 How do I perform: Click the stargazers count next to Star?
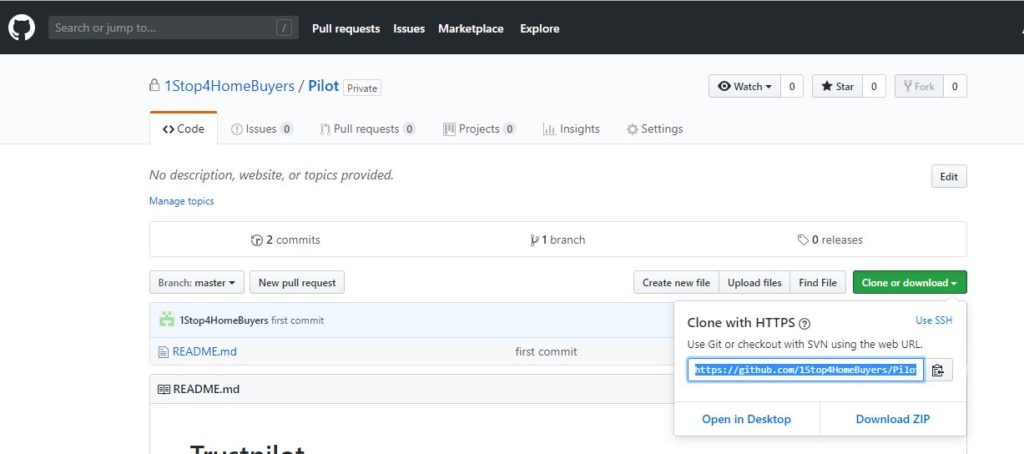click(874, 86)
